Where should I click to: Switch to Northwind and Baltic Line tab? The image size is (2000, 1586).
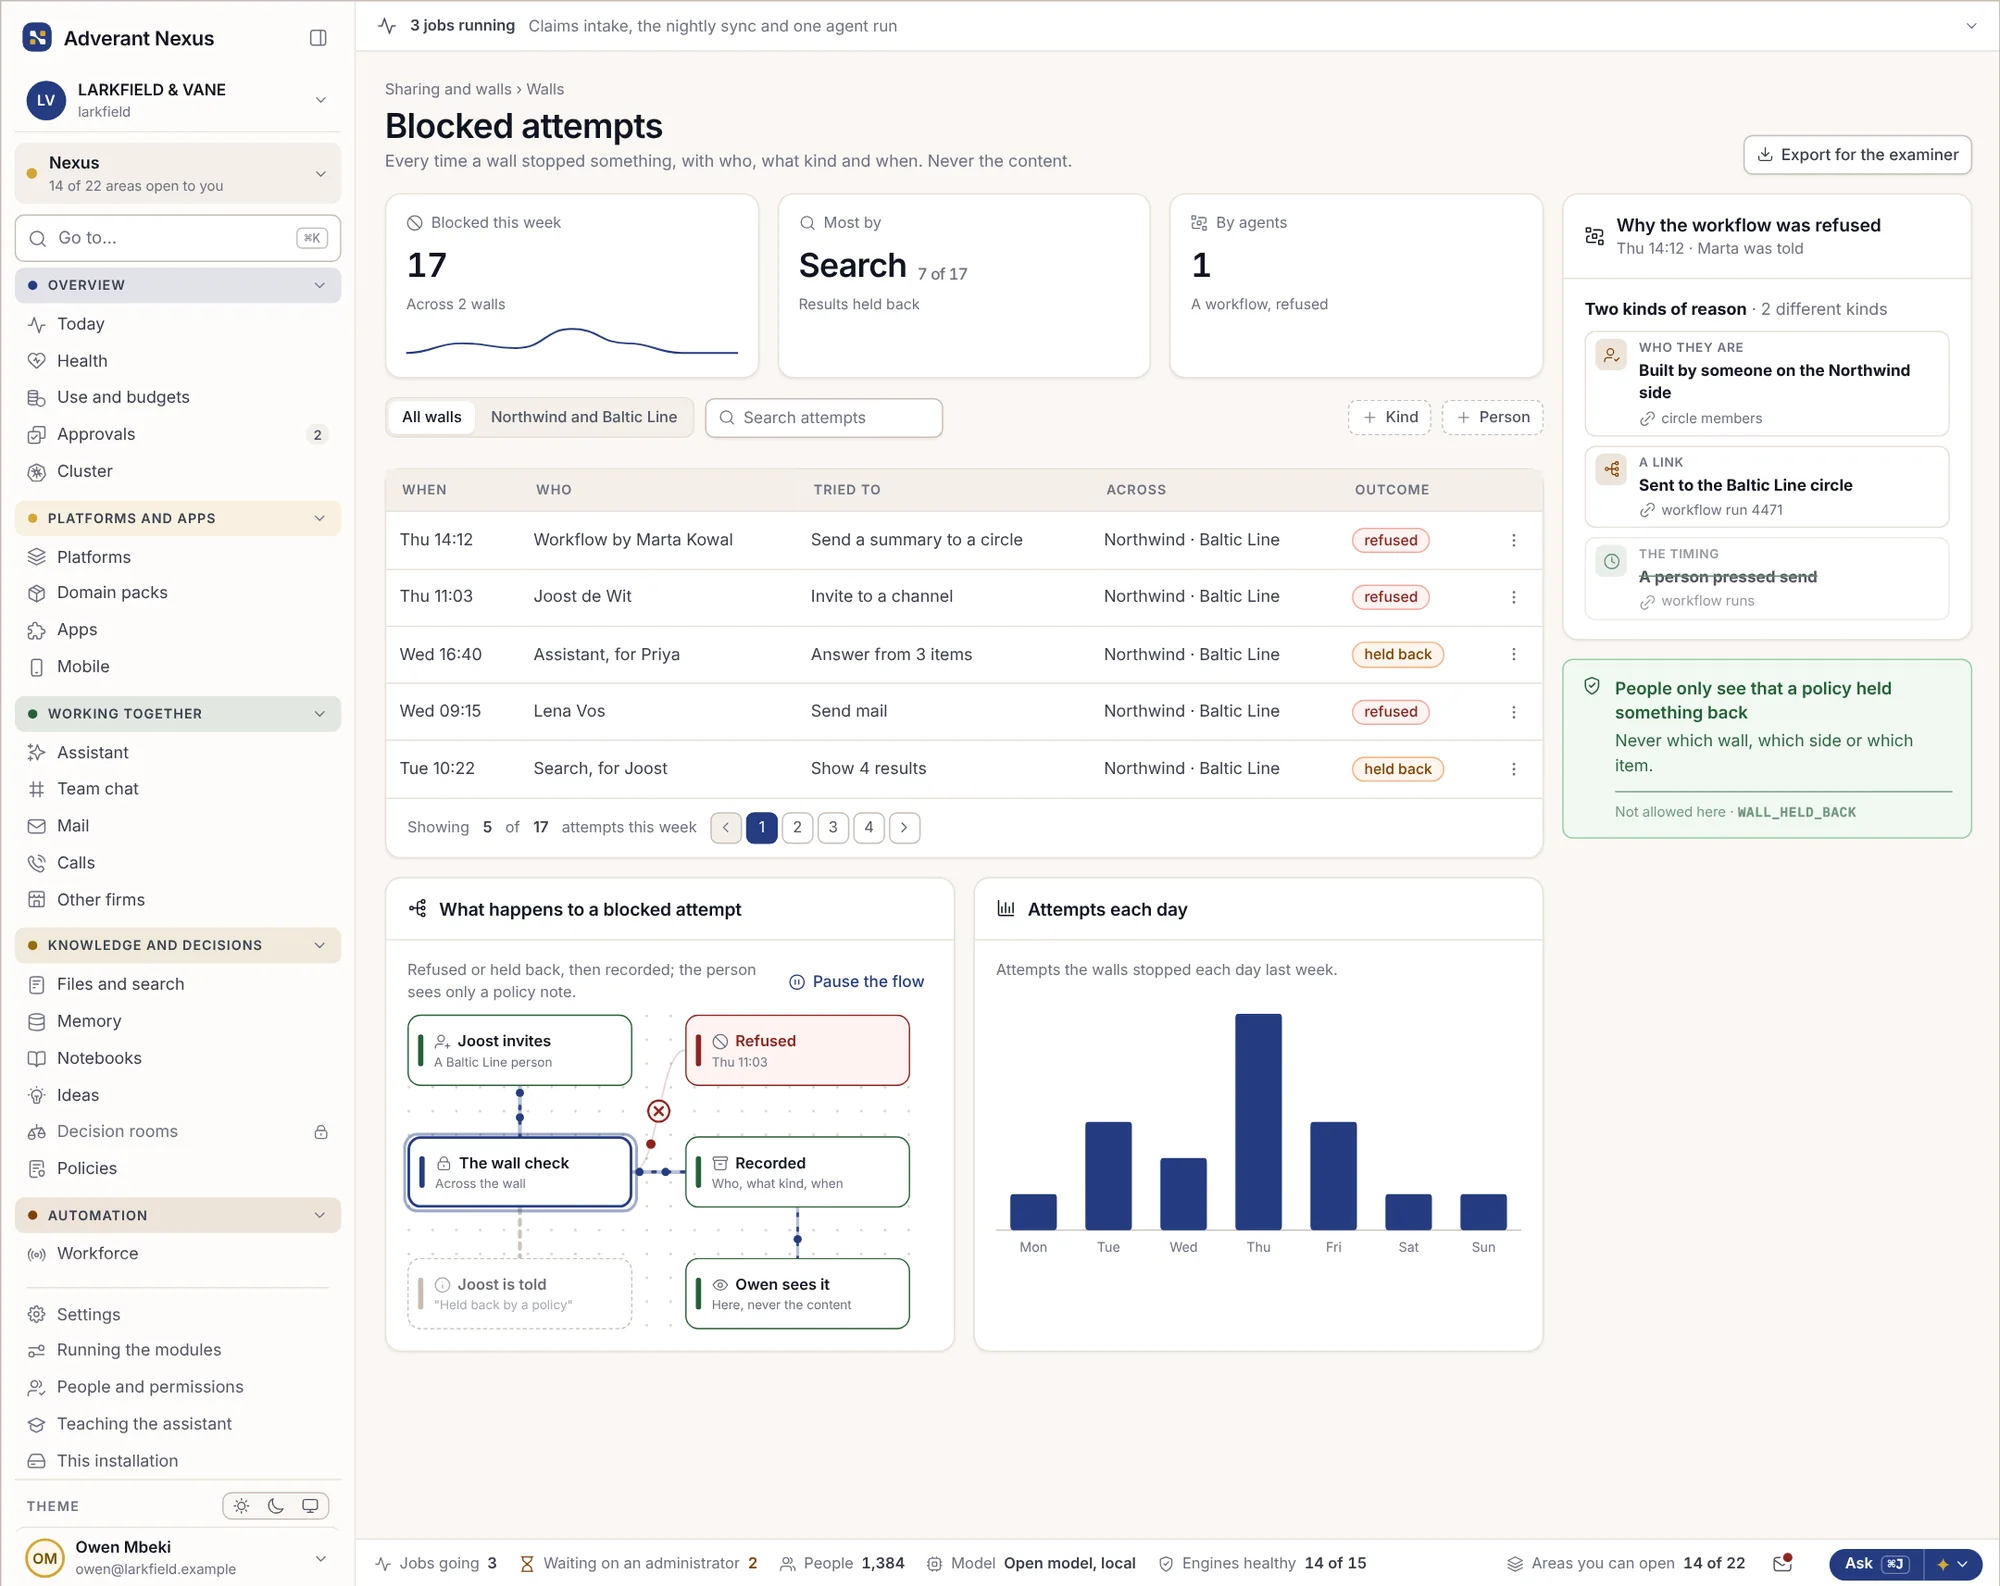tap(584, 417)
